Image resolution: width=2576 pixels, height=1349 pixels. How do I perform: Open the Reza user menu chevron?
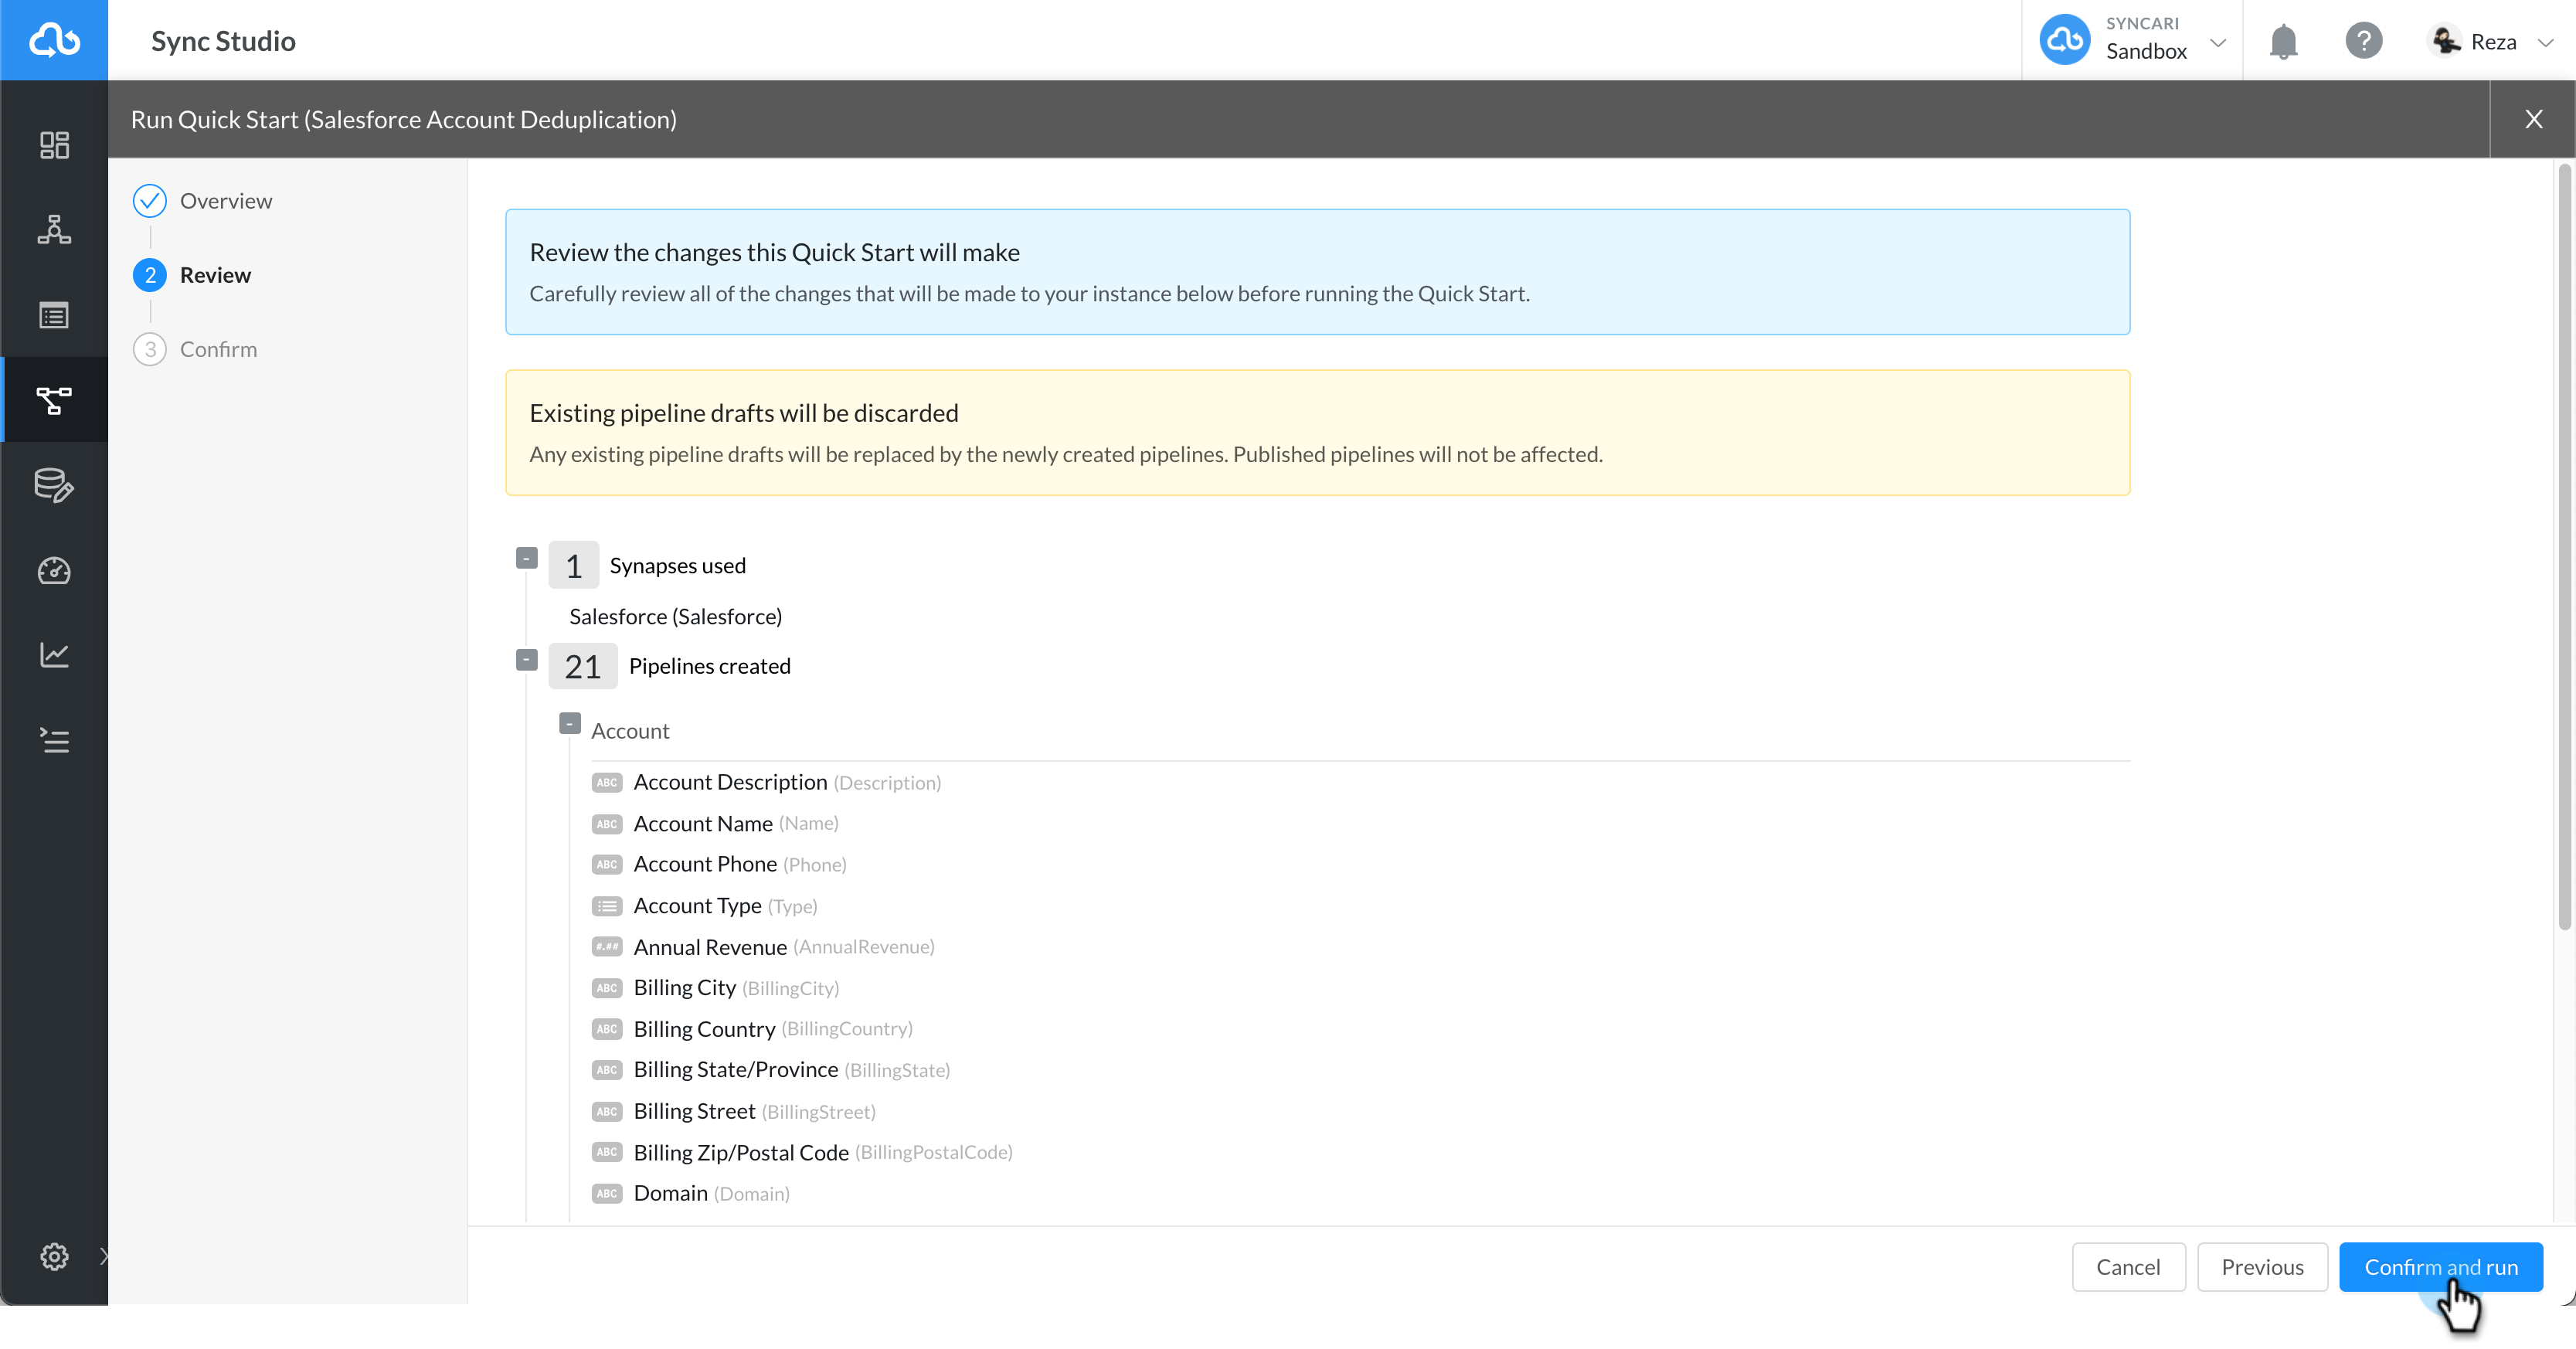pos(2546,42)
